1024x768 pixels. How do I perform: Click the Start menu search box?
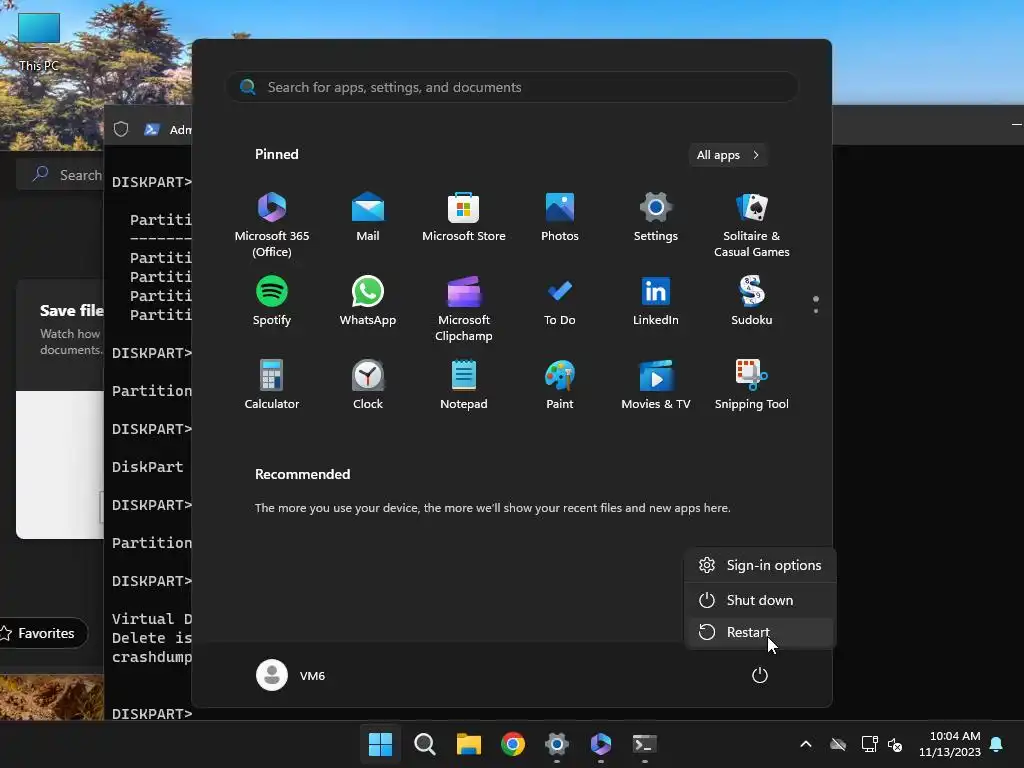[512, 87]
